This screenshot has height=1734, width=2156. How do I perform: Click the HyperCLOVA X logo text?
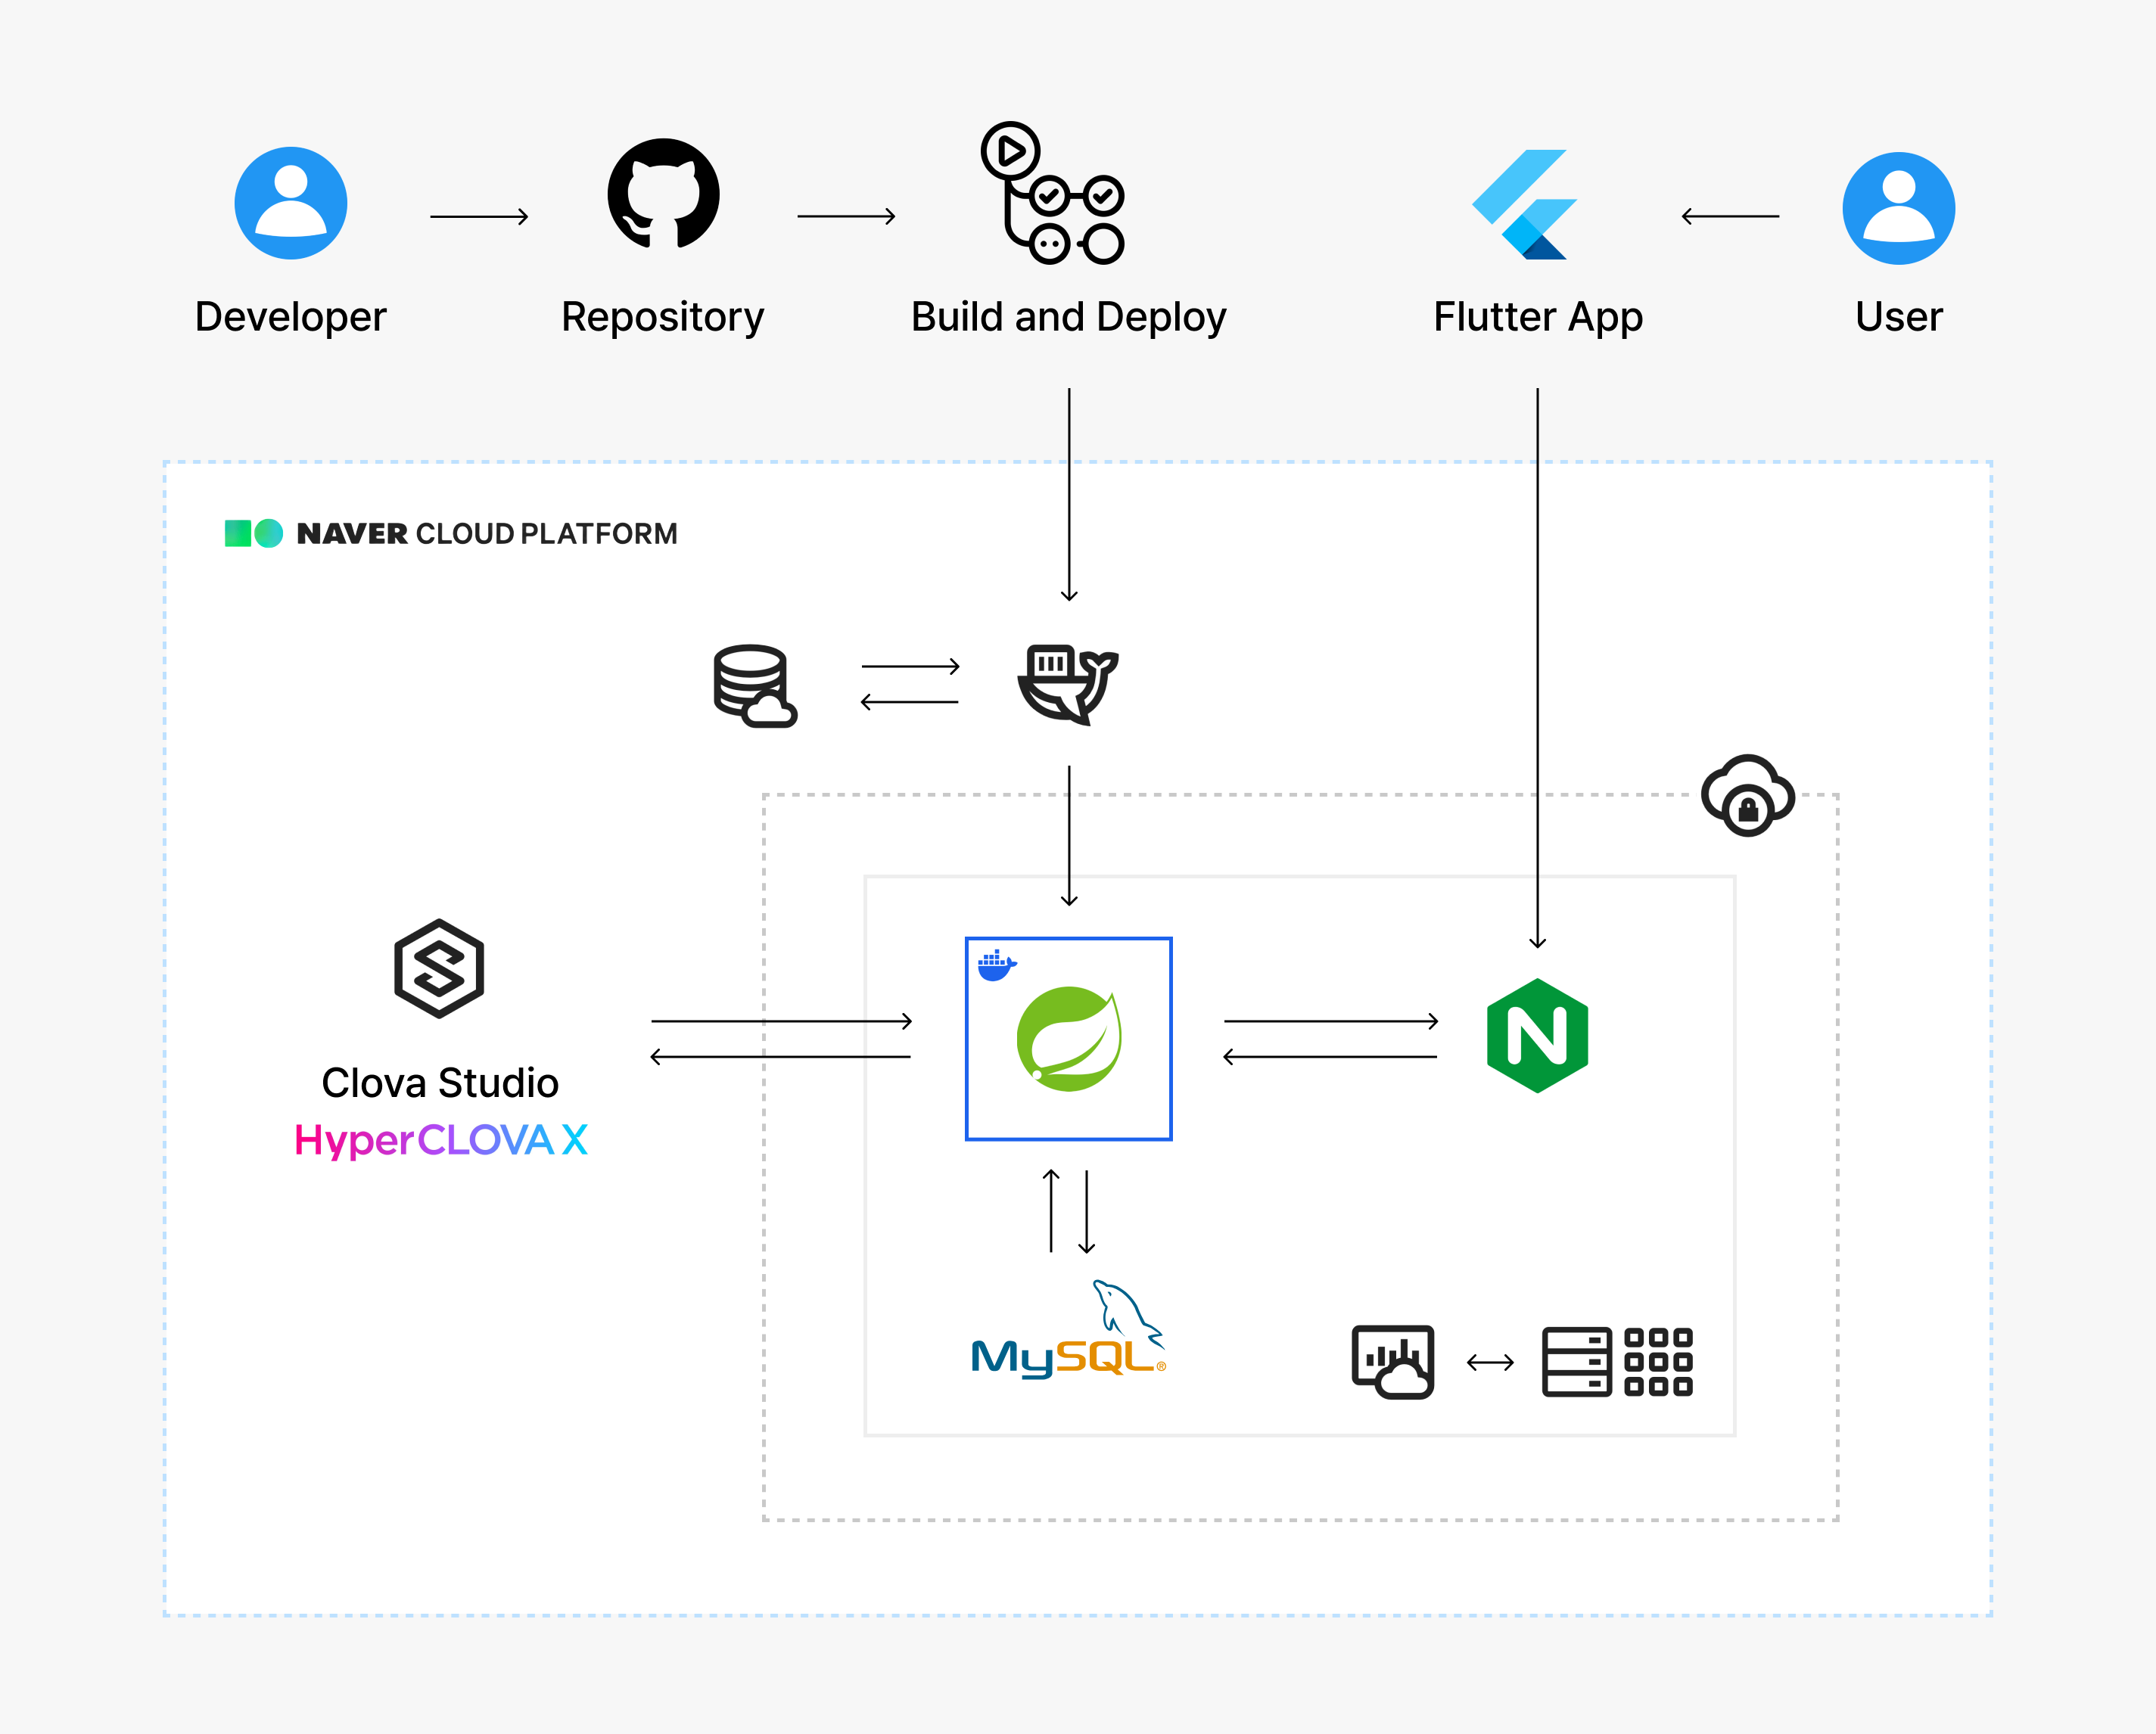441,1141
